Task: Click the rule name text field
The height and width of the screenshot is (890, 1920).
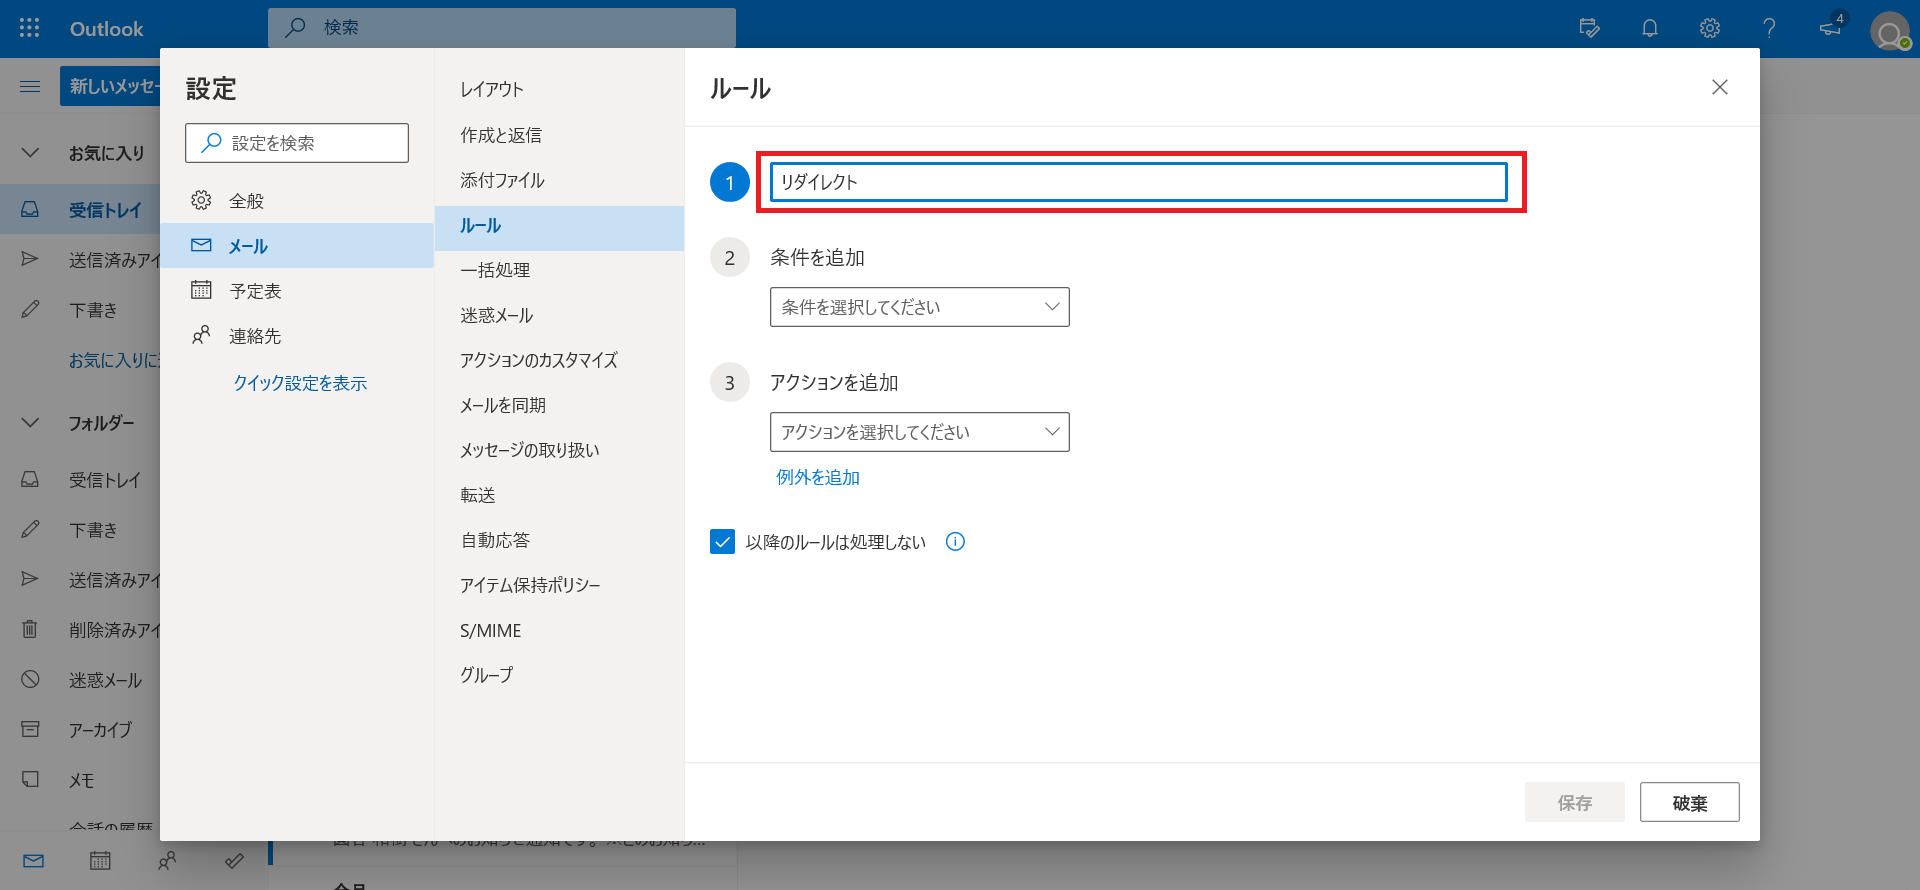Action: pyautogui.click(x=1138, y=182)
